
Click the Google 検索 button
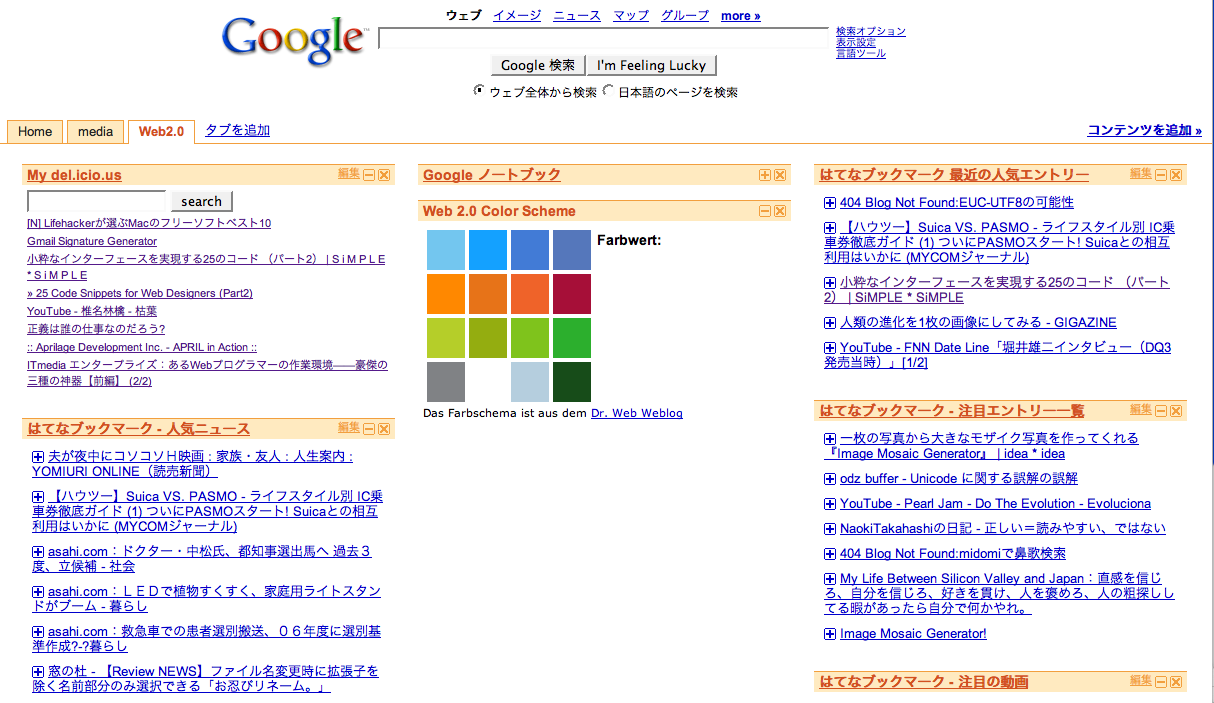538,65
